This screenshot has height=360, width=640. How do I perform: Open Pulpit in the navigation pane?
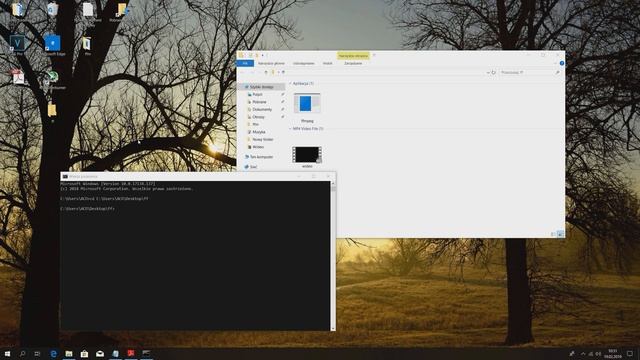[x=257, y=94]
